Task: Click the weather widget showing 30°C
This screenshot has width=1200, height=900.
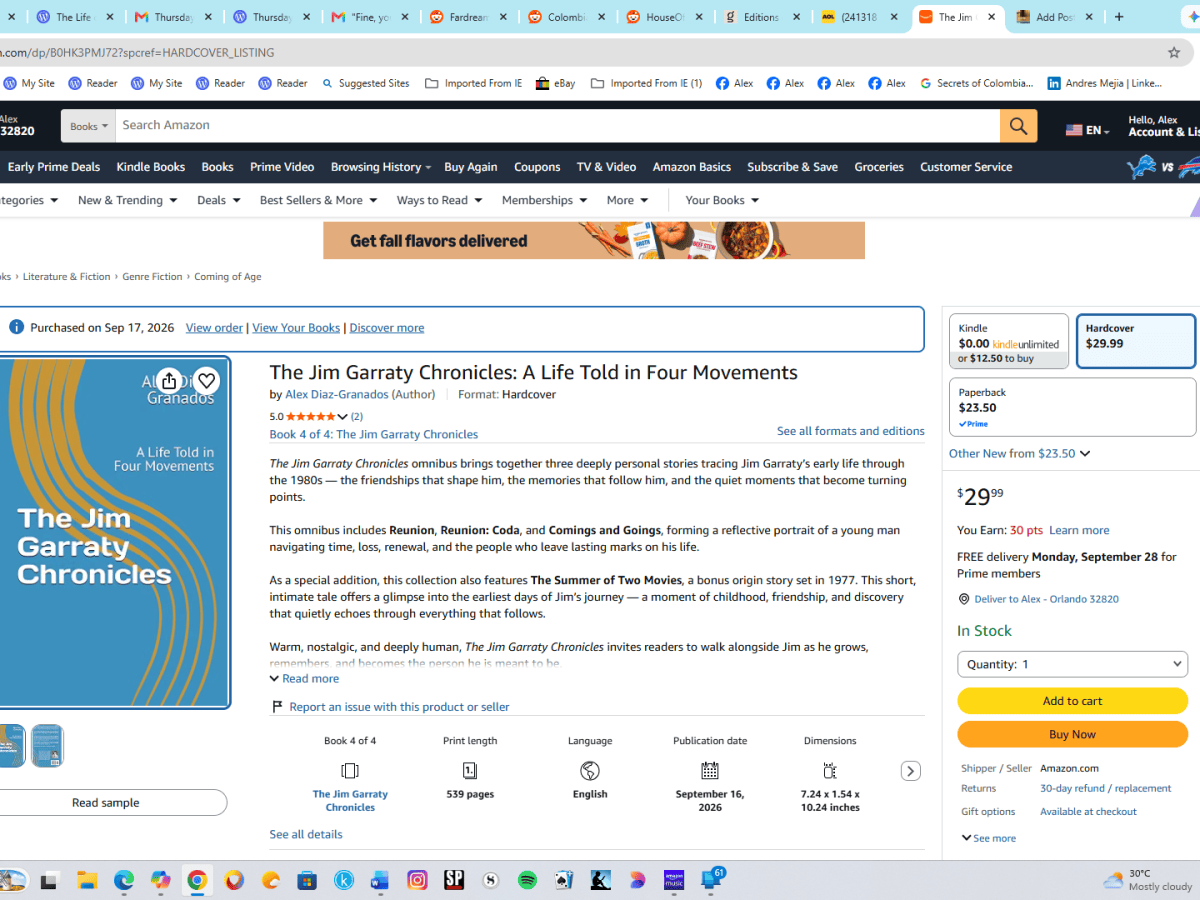Action: (x=1146, y=880)
